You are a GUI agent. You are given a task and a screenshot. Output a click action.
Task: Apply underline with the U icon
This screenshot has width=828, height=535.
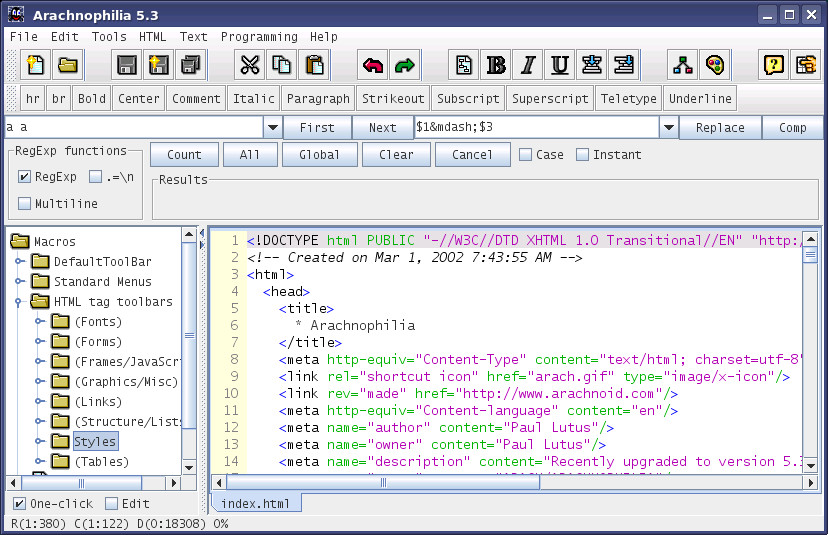tap(560, 65)
